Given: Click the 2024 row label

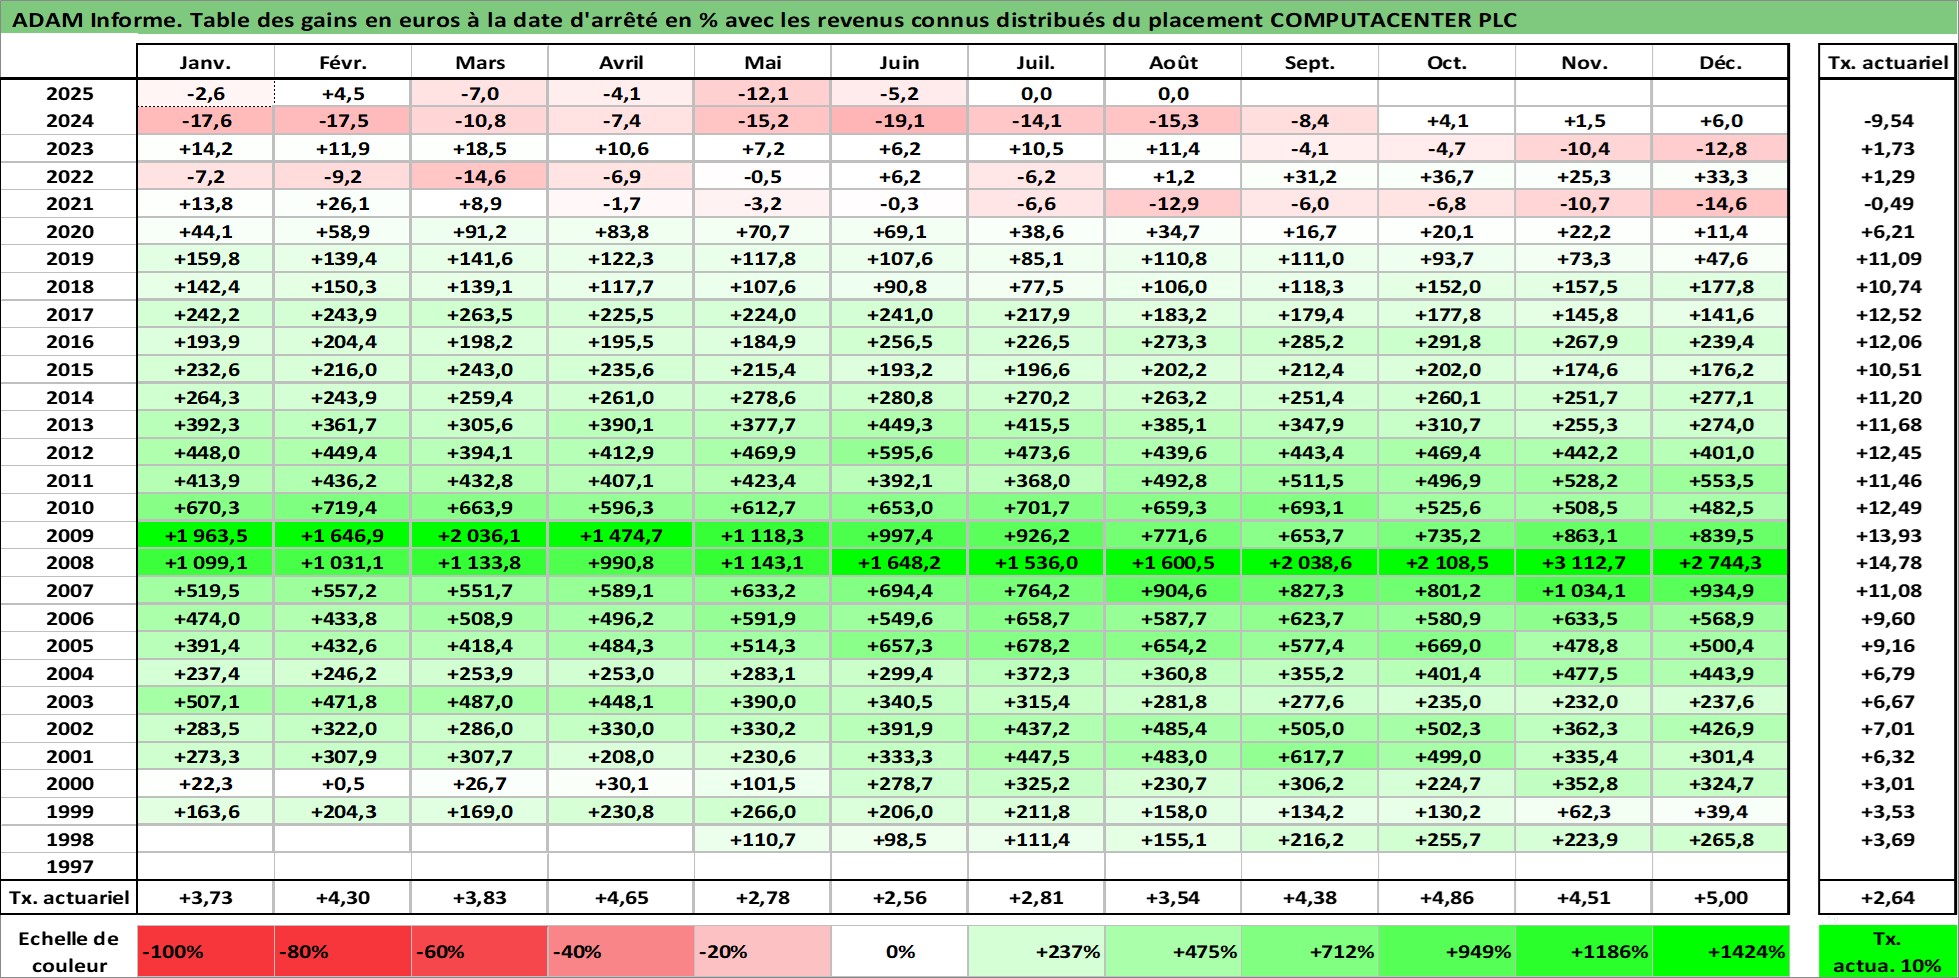Looking at the screenshot, I should coord(69,121).
